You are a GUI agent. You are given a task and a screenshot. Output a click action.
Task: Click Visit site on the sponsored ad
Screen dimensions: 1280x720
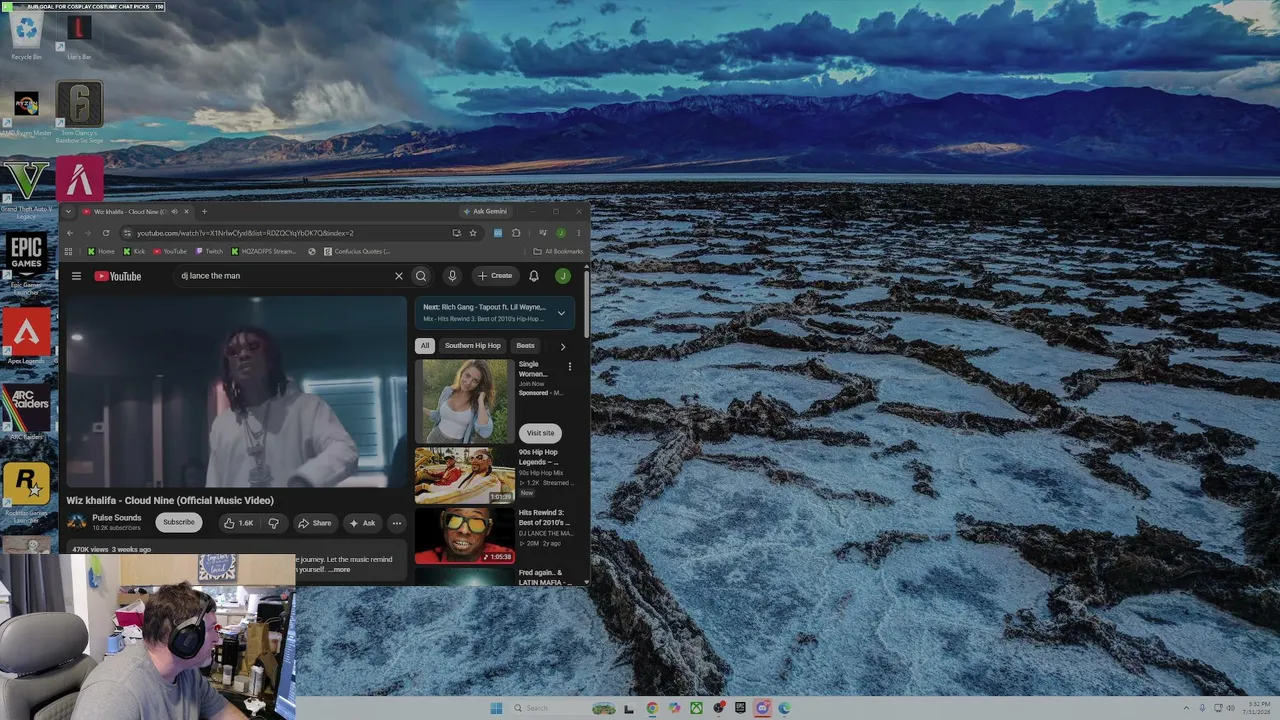coord(540,433)
